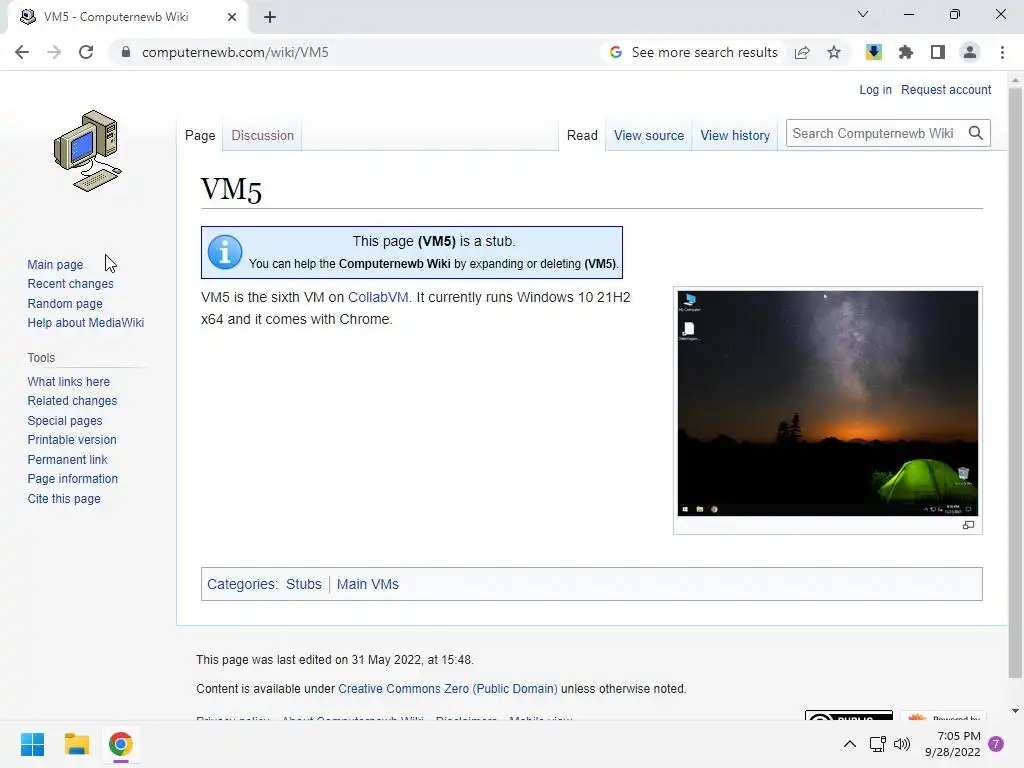Reload the page with refresh icon

86,52
